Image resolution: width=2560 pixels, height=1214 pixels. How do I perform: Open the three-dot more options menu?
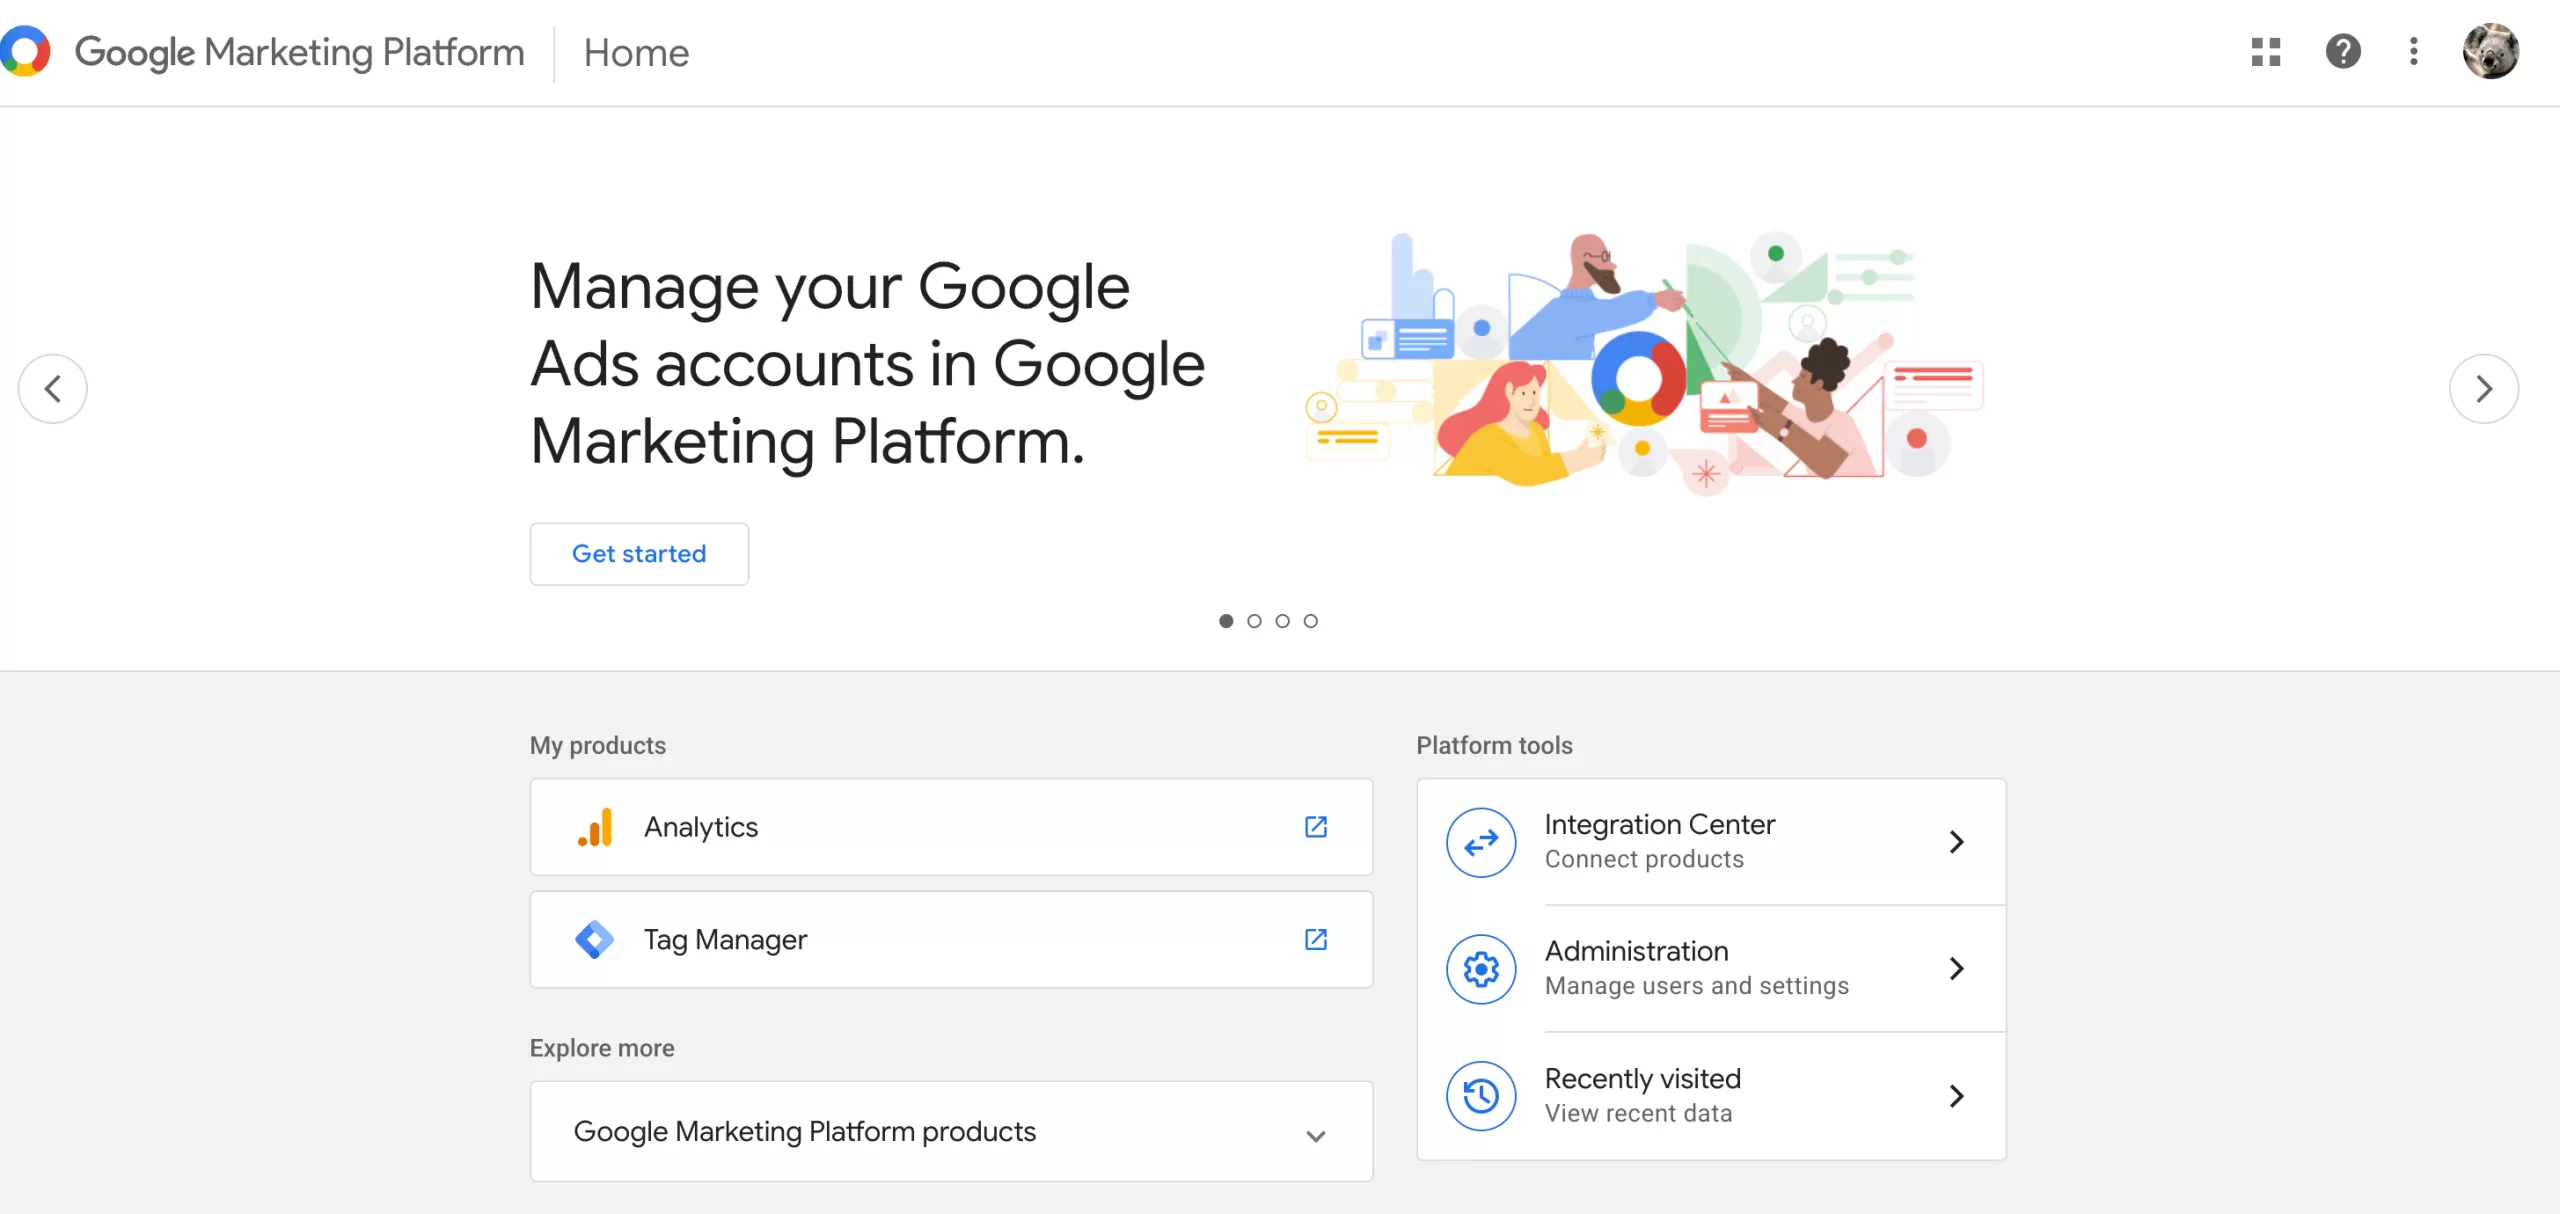(2414, 52)
